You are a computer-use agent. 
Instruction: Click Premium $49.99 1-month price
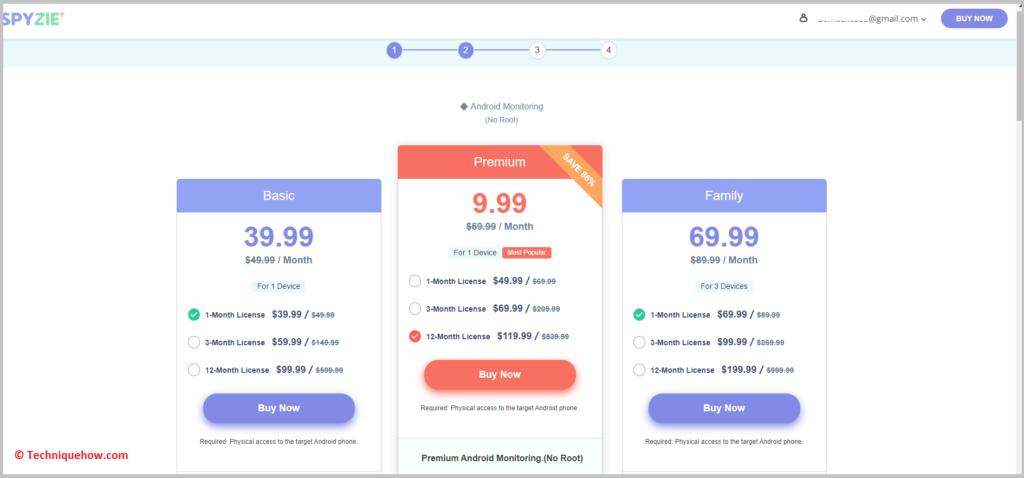pos(507,281)
